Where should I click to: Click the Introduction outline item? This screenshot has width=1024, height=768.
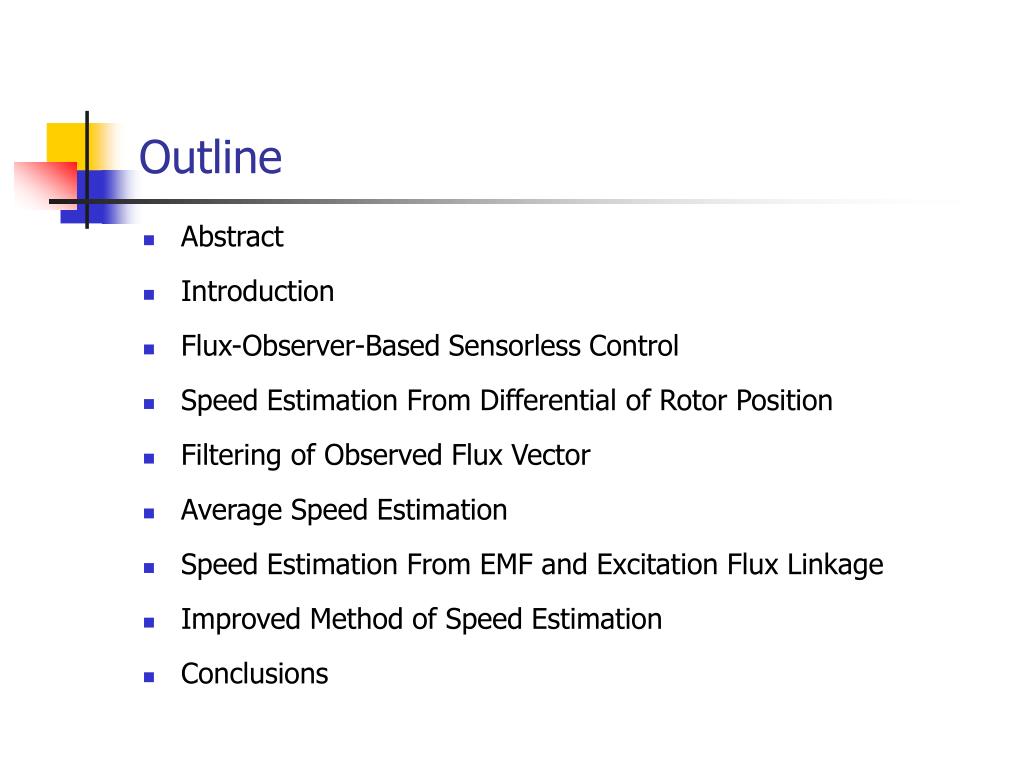click(257, 291)
